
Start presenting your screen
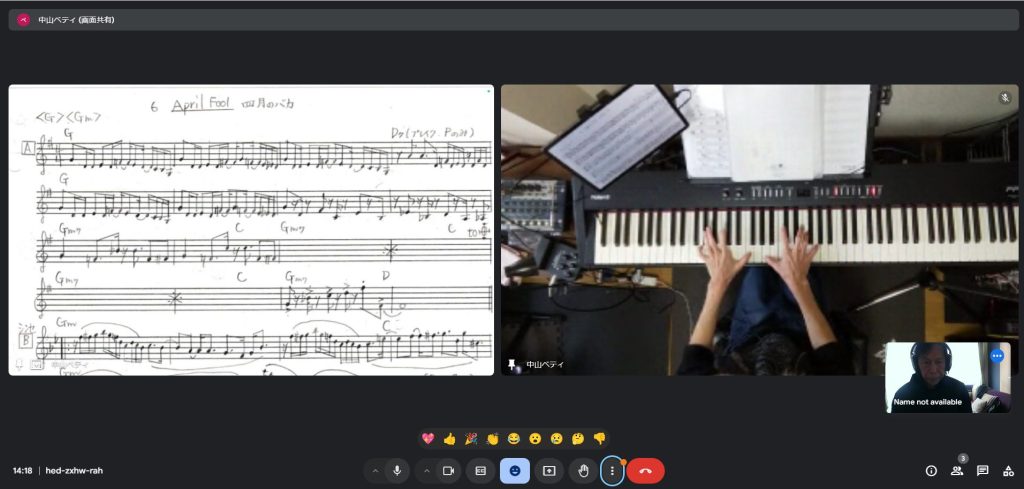coord(549,471)
